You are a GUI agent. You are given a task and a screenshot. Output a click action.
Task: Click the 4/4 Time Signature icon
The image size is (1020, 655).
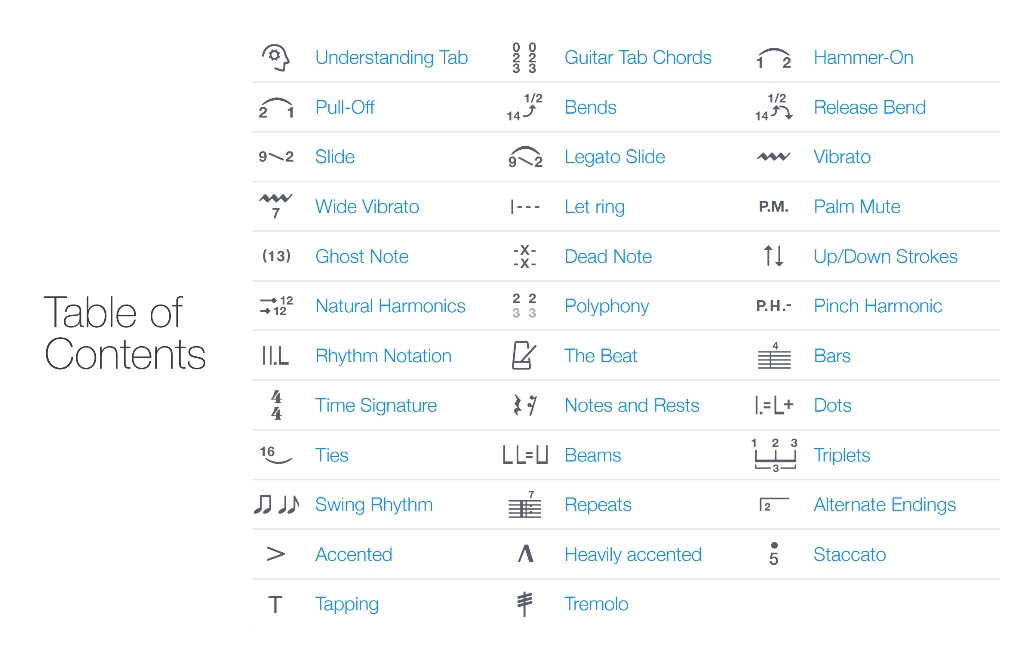(x=276, y=405)
